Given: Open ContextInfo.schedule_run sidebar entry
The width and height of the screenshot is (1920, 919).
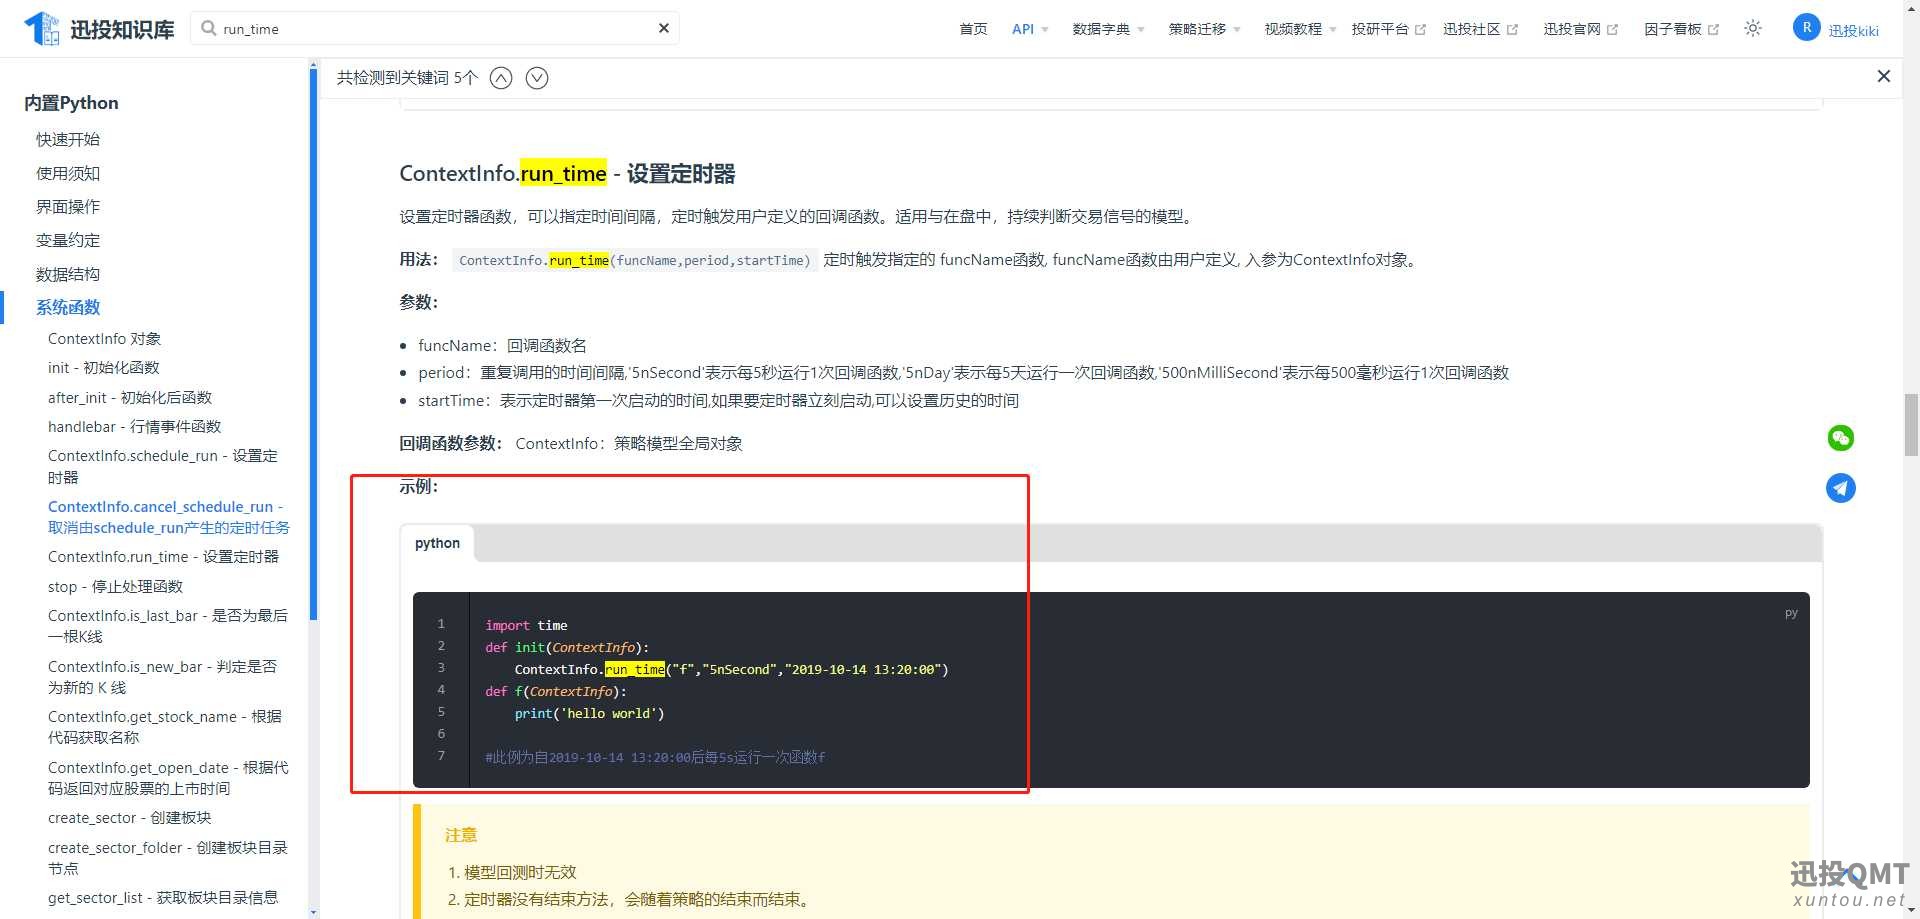Looking at the screenshot, I should pos(163,466).
